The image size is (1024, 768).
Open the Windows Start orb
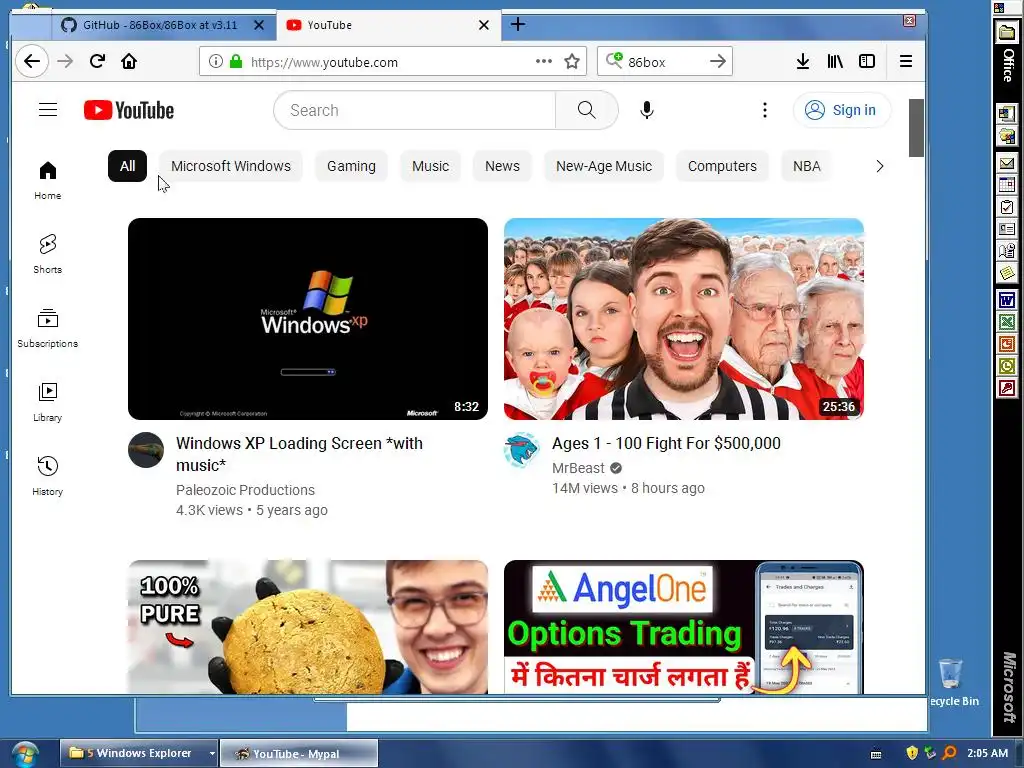click(x=24, y=754)
